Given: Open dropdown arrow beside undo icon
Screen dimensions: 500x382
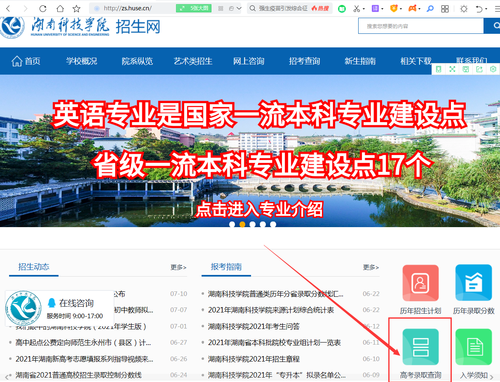Looking at the screenshot, I should pos(487,9).
